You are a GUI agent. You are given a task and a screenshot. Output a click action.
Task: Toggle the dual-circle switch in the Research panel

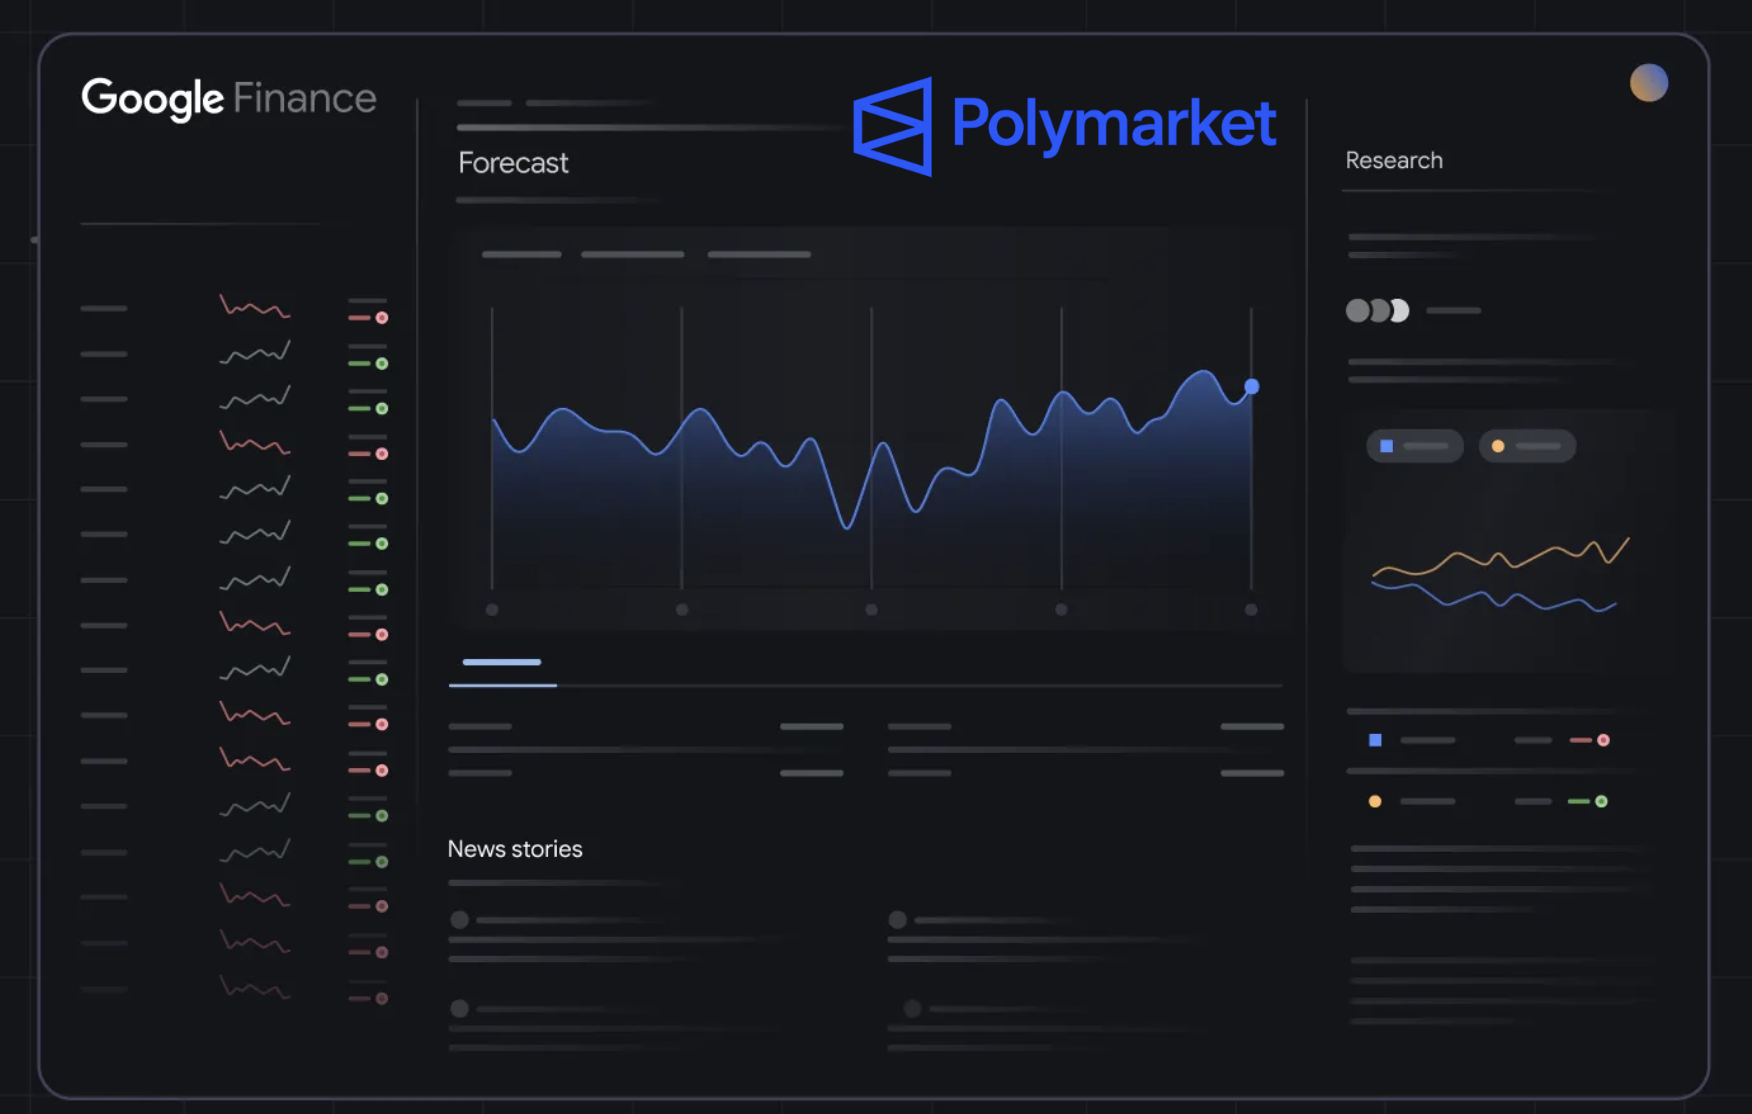click(1377, 311)
